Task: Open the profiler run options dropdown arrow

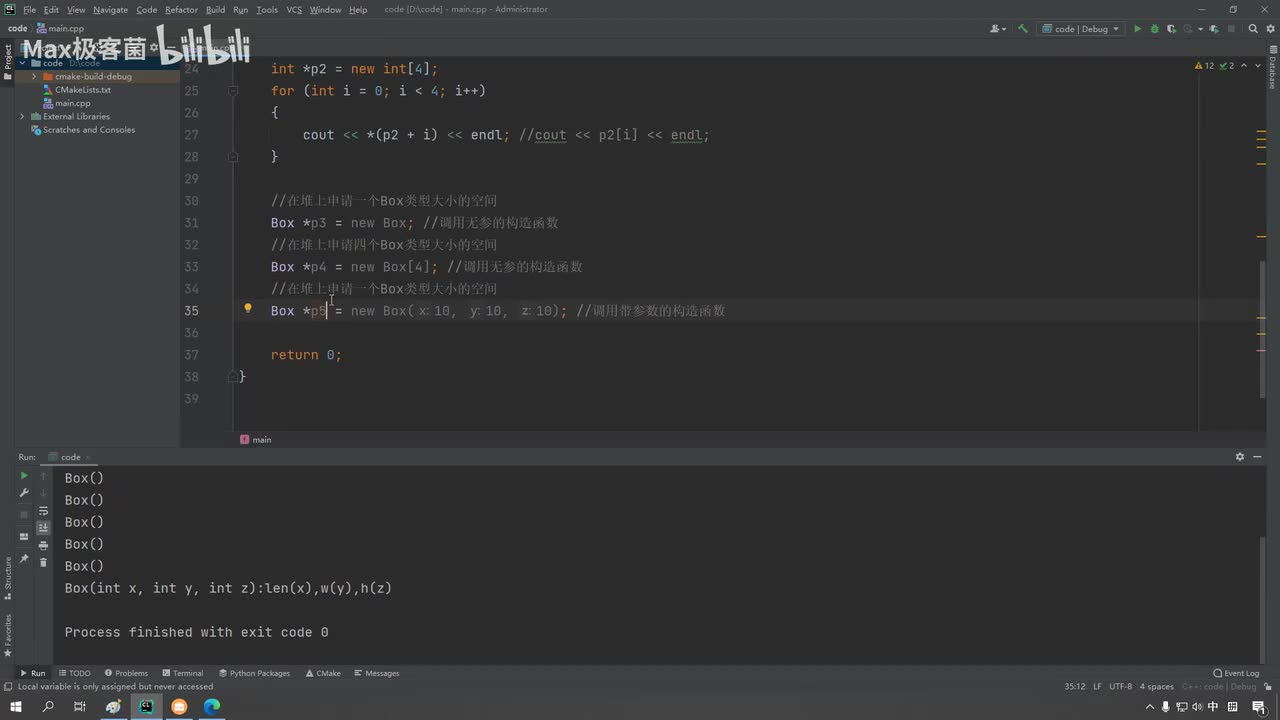Action: (1199, 29)
